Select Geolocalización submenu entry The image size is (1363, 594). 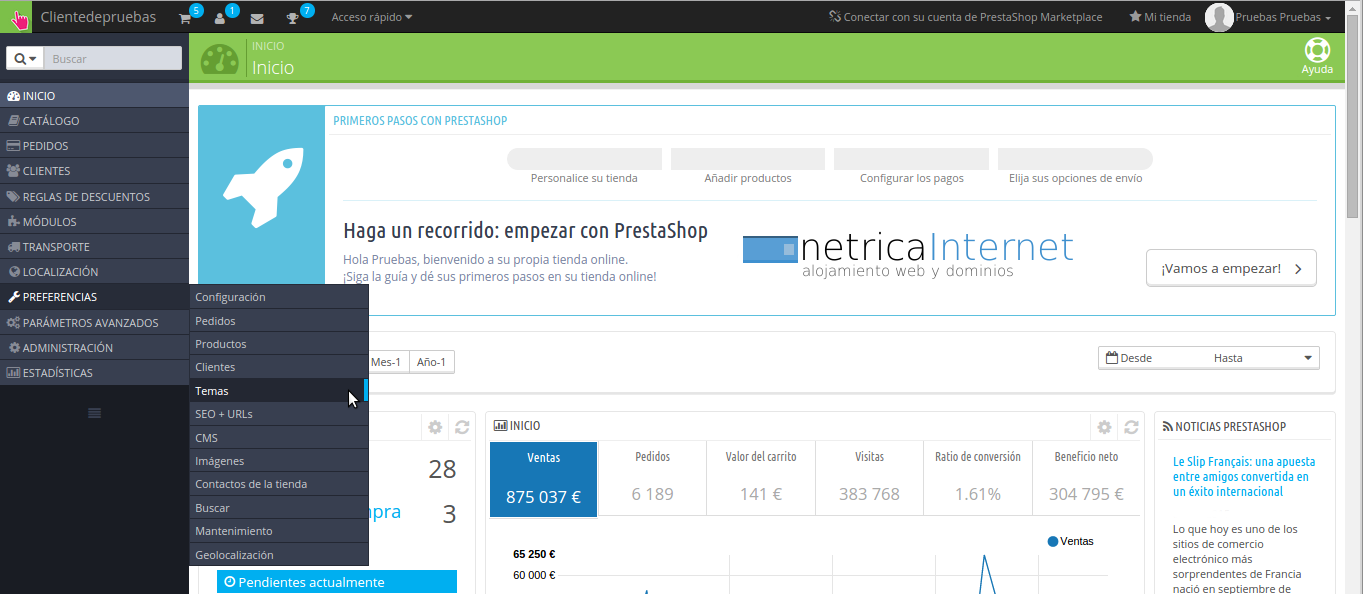click(279, 555)
